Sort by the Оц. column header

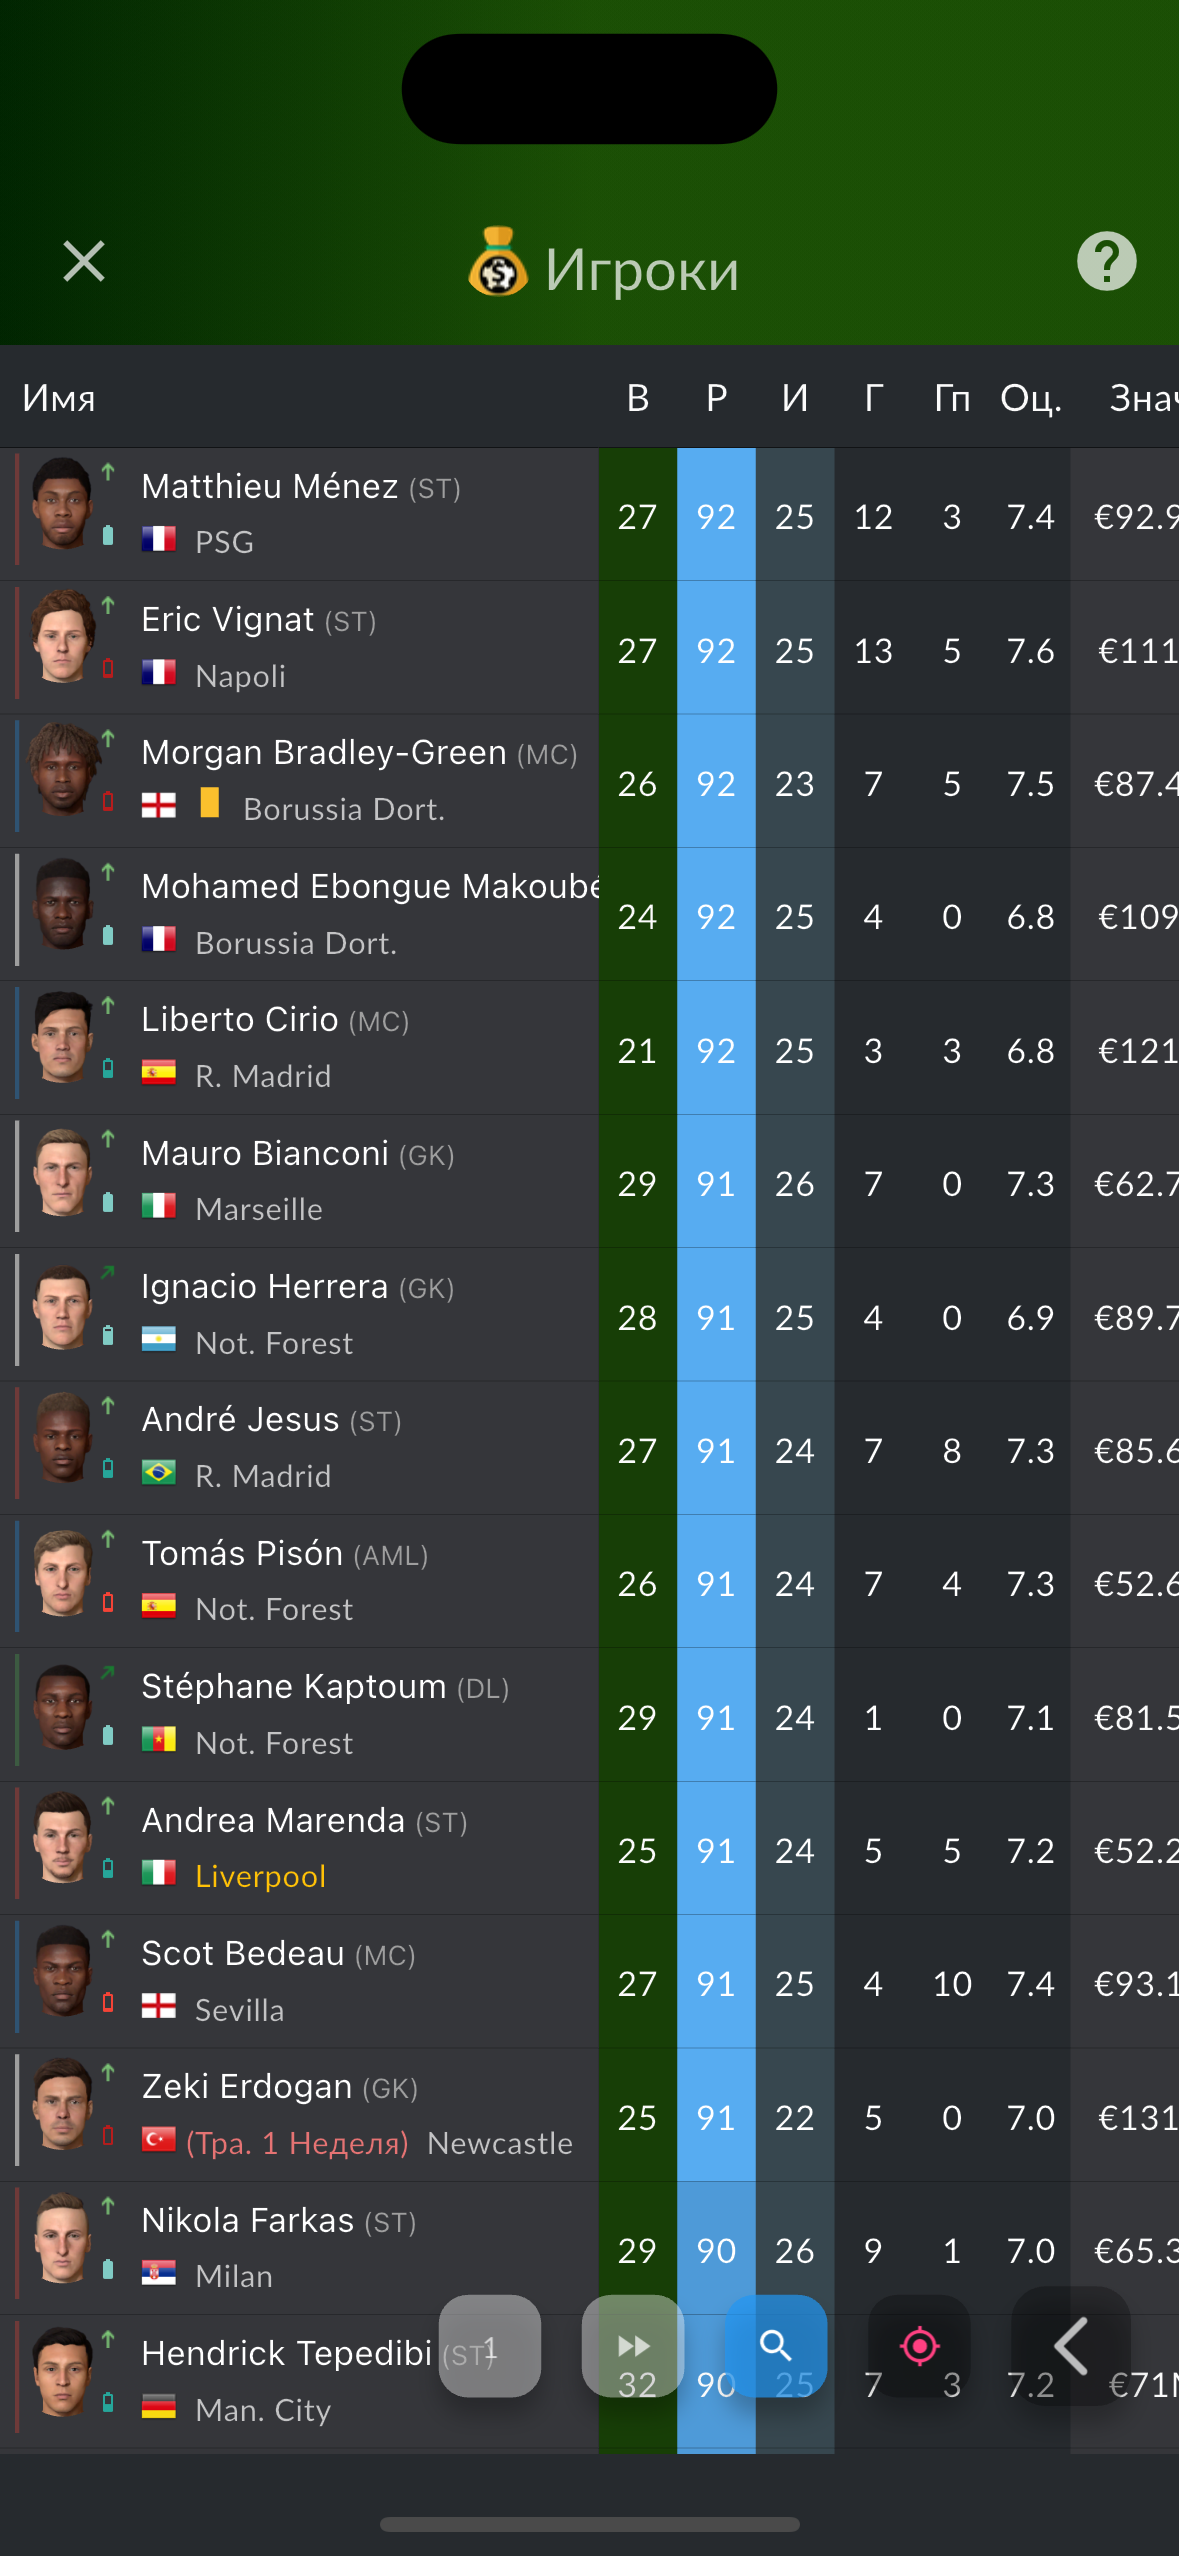[1030, 398]
